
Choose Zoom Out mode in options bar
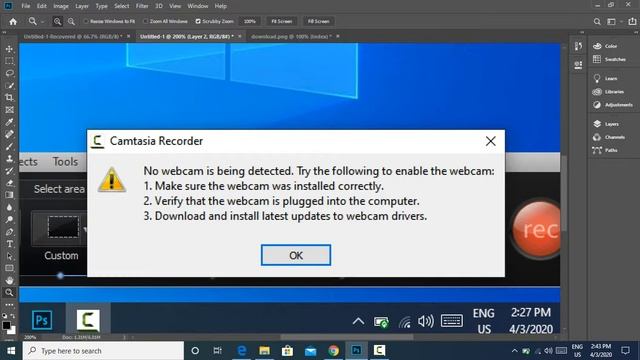pyautogui.click(x=71, y=22)
